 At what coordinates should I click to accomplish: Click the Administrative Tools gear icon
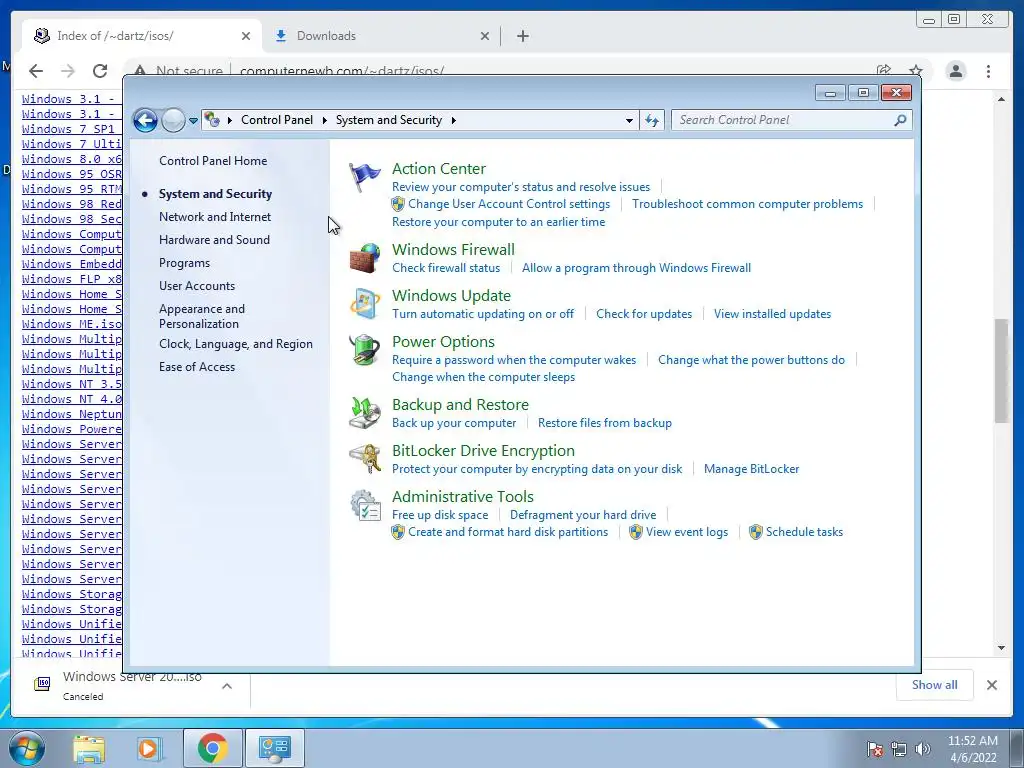365,505
